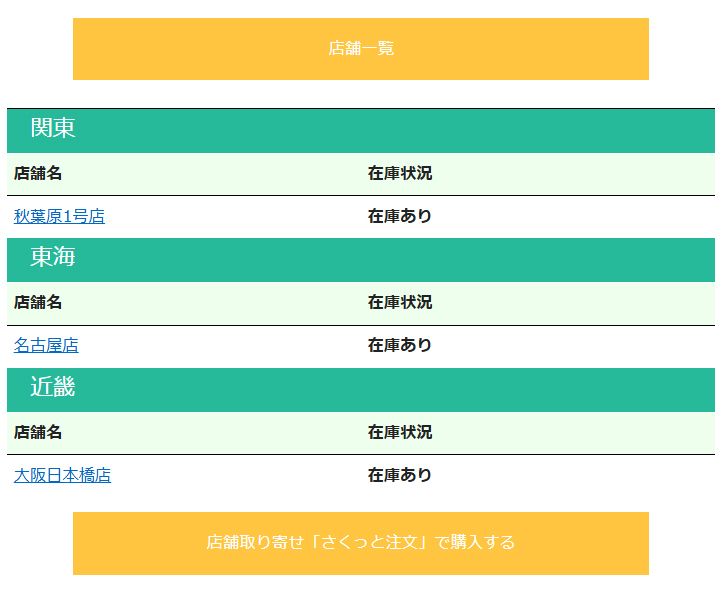Click 在庫あり status for 大阪日本橋店
Viewport: 725px width, 599px height.
[400, 475]
